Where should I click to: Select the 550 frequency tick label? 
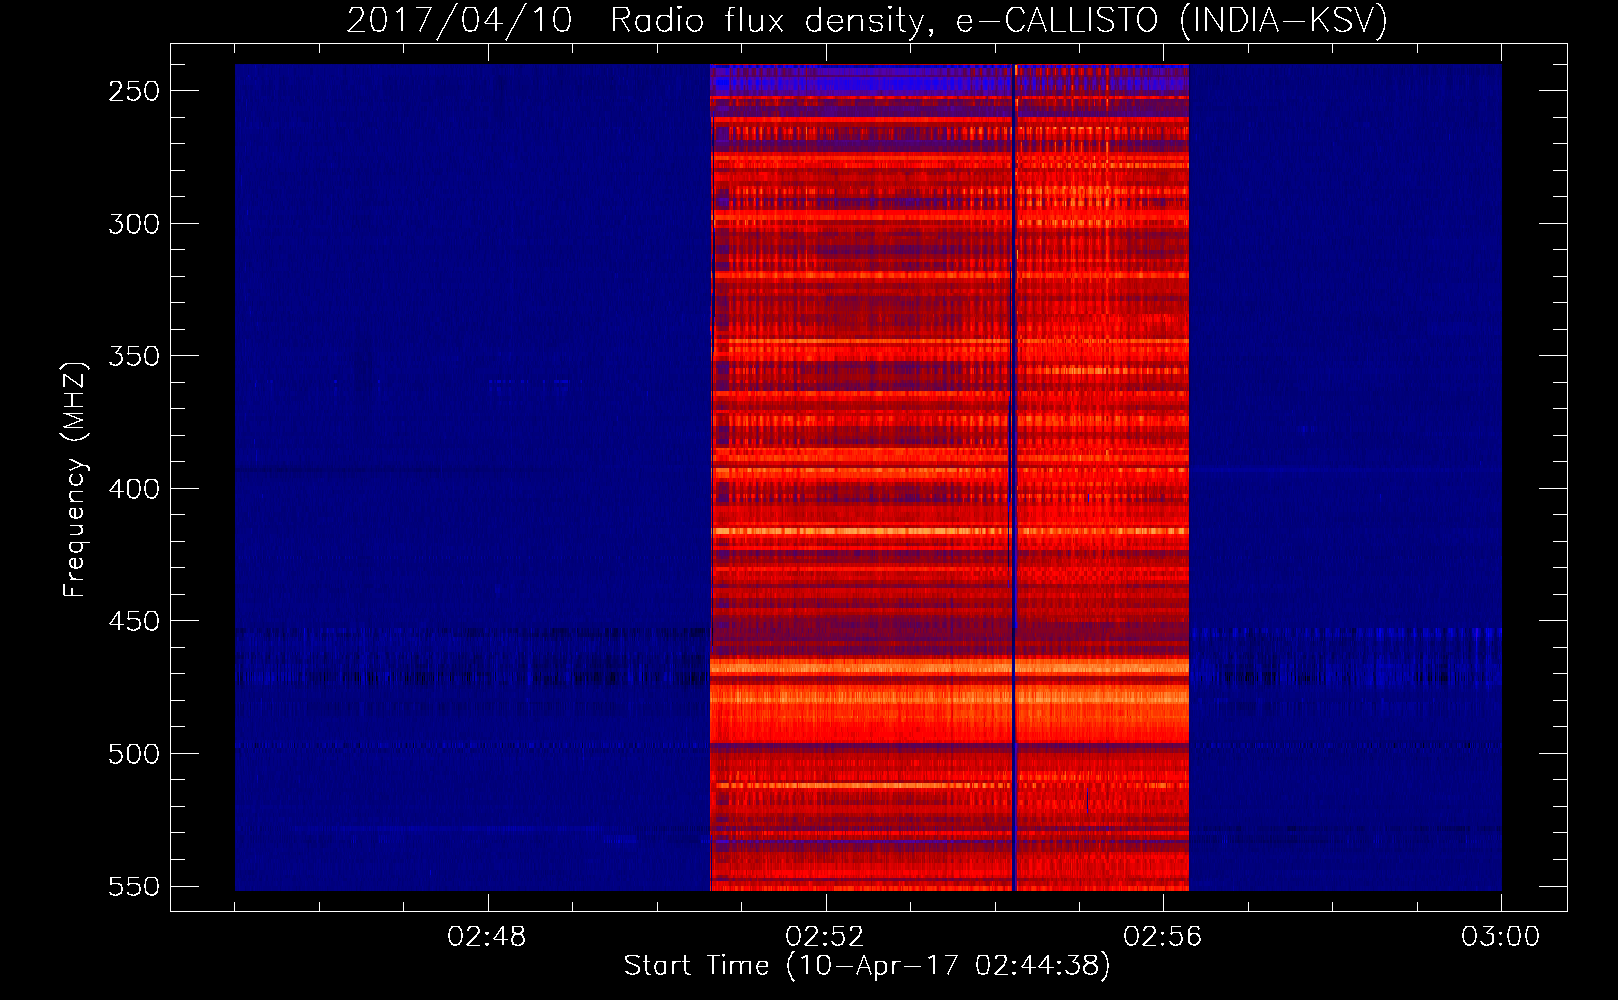(134, 887)
